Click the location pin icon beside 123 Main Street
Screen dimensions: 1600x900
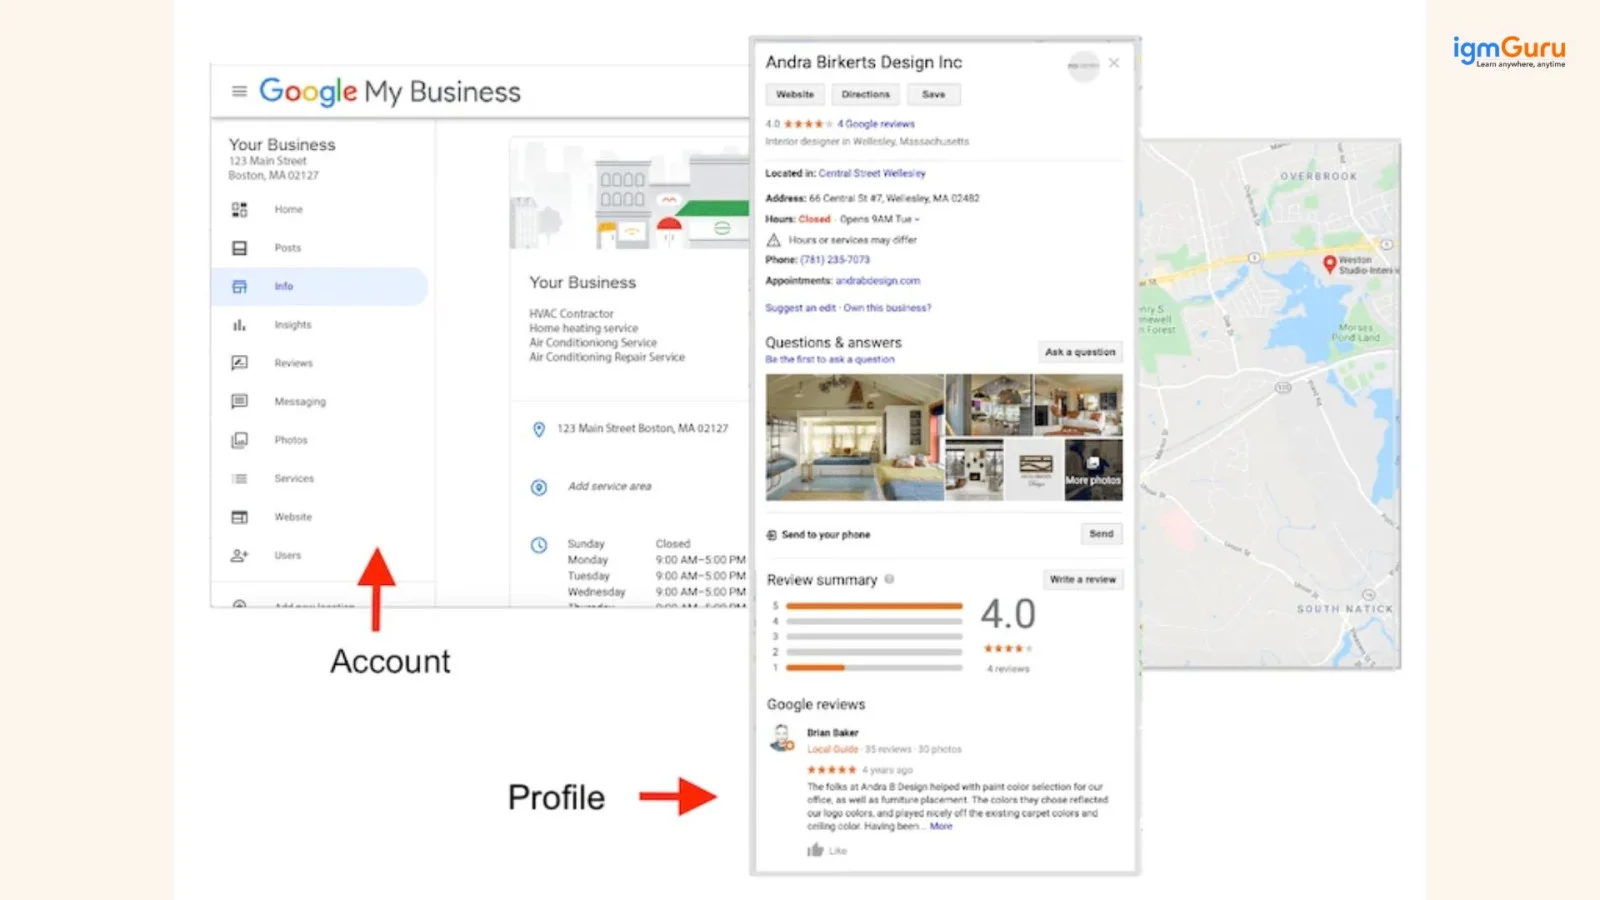click(x=538, y=429)
